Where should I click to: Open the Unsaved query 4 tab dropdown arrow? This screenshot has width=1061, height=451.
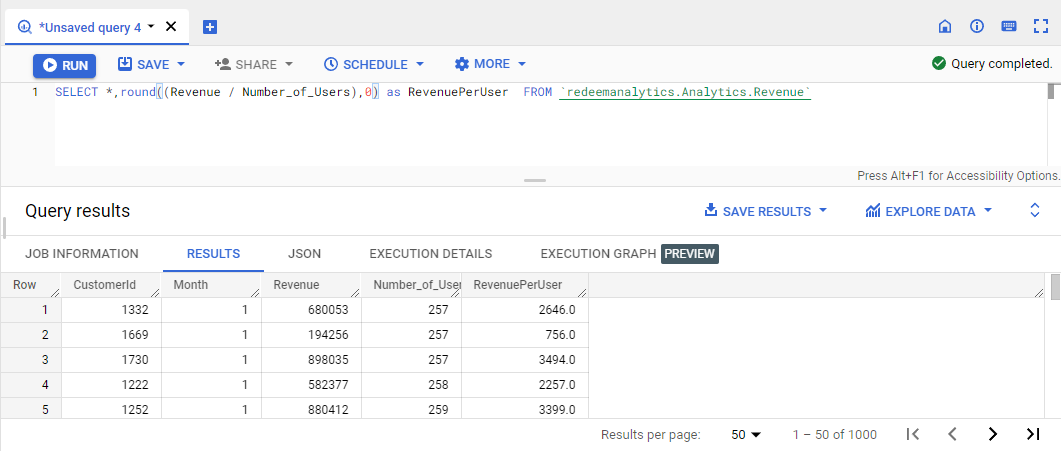151,26
